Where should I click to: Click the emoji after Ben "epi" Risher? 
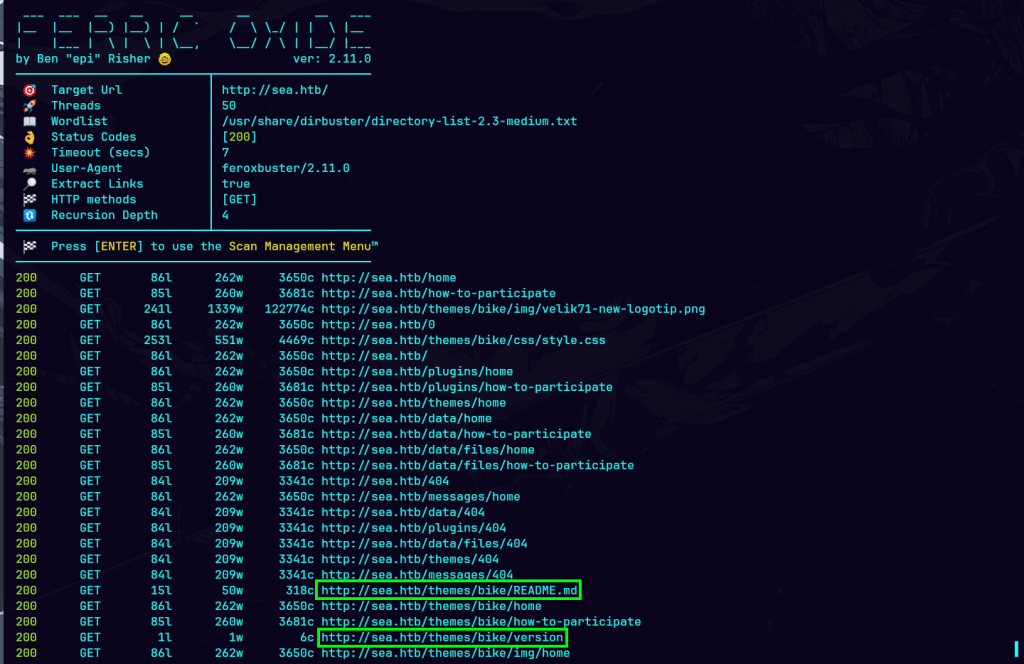point(164,59)
